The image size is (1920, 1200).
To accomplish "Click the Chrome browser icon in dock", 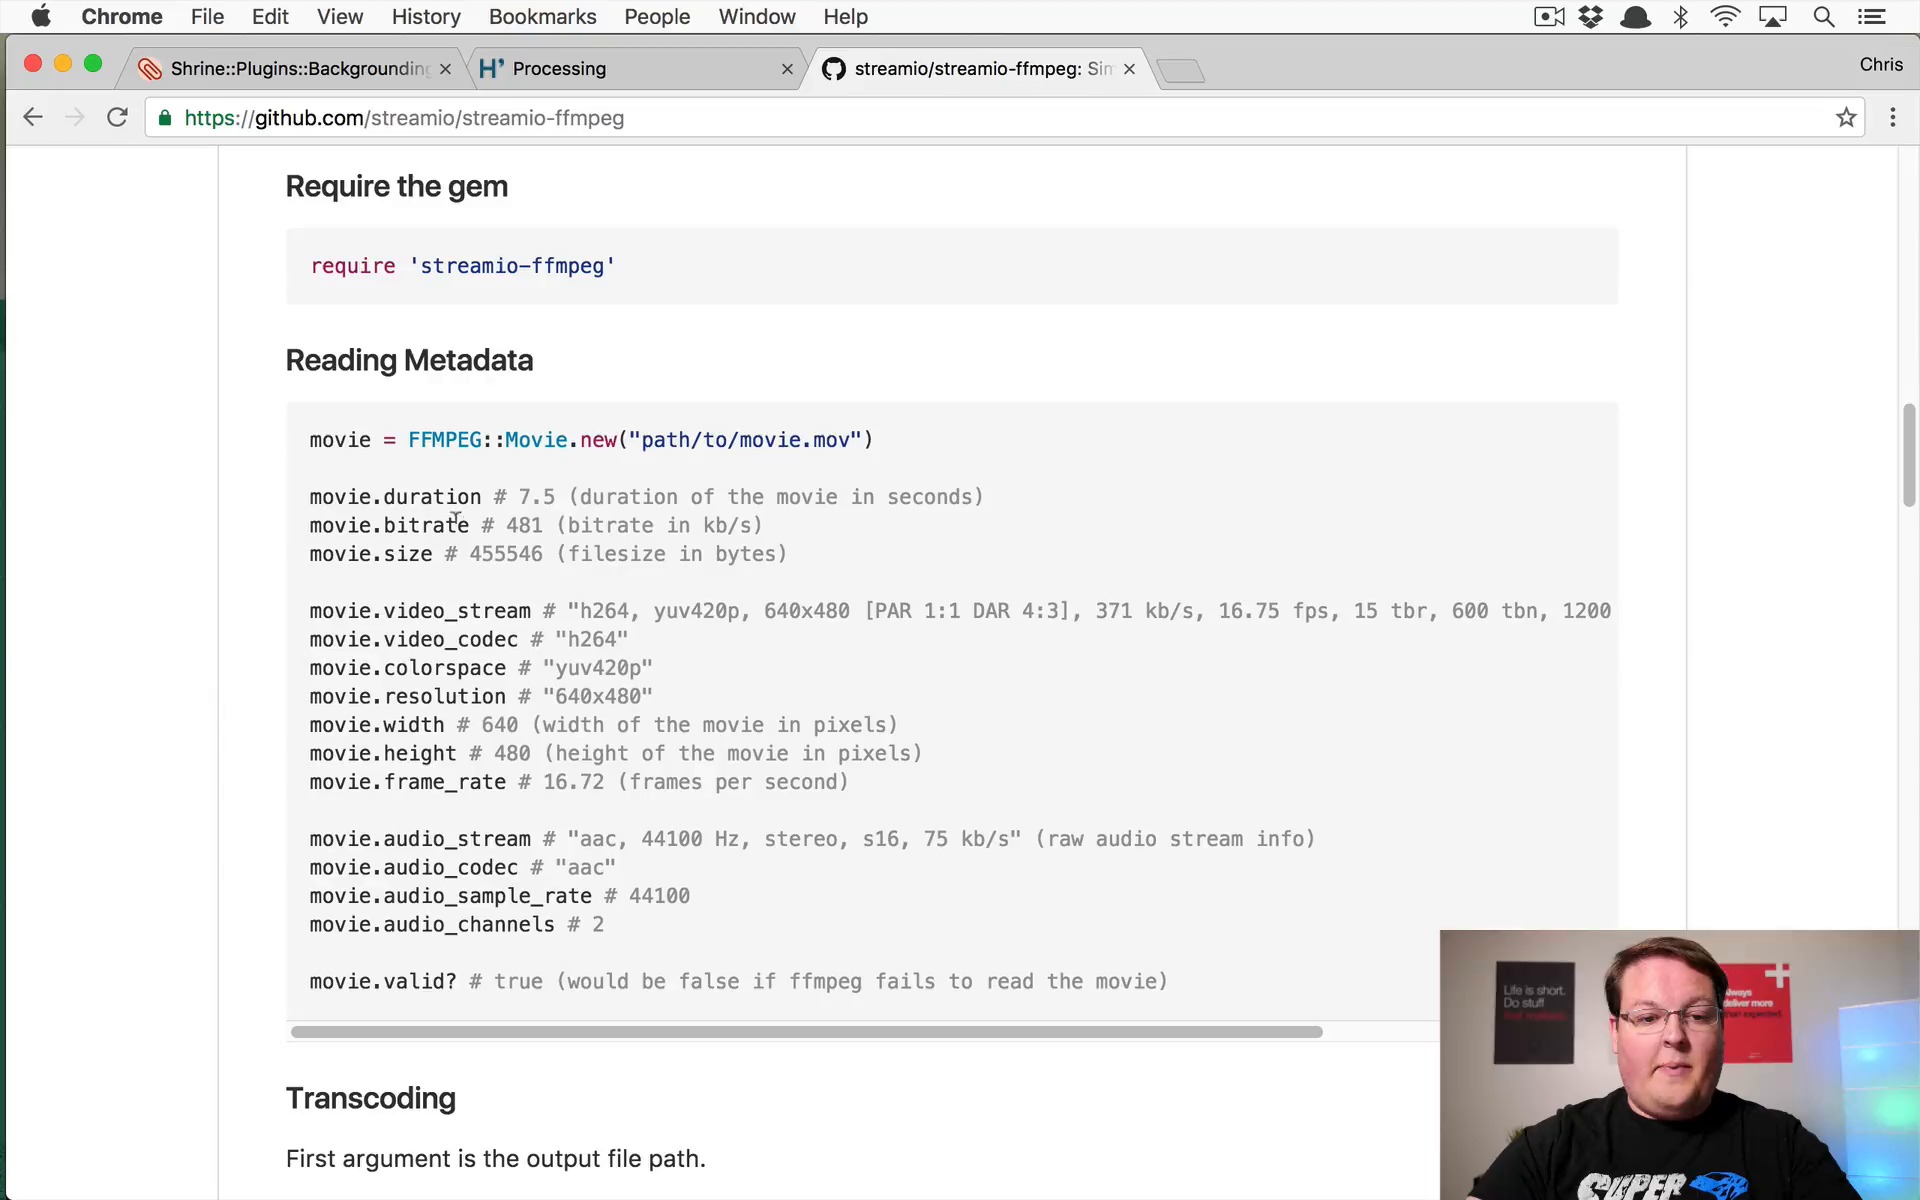I will point(124,17).
